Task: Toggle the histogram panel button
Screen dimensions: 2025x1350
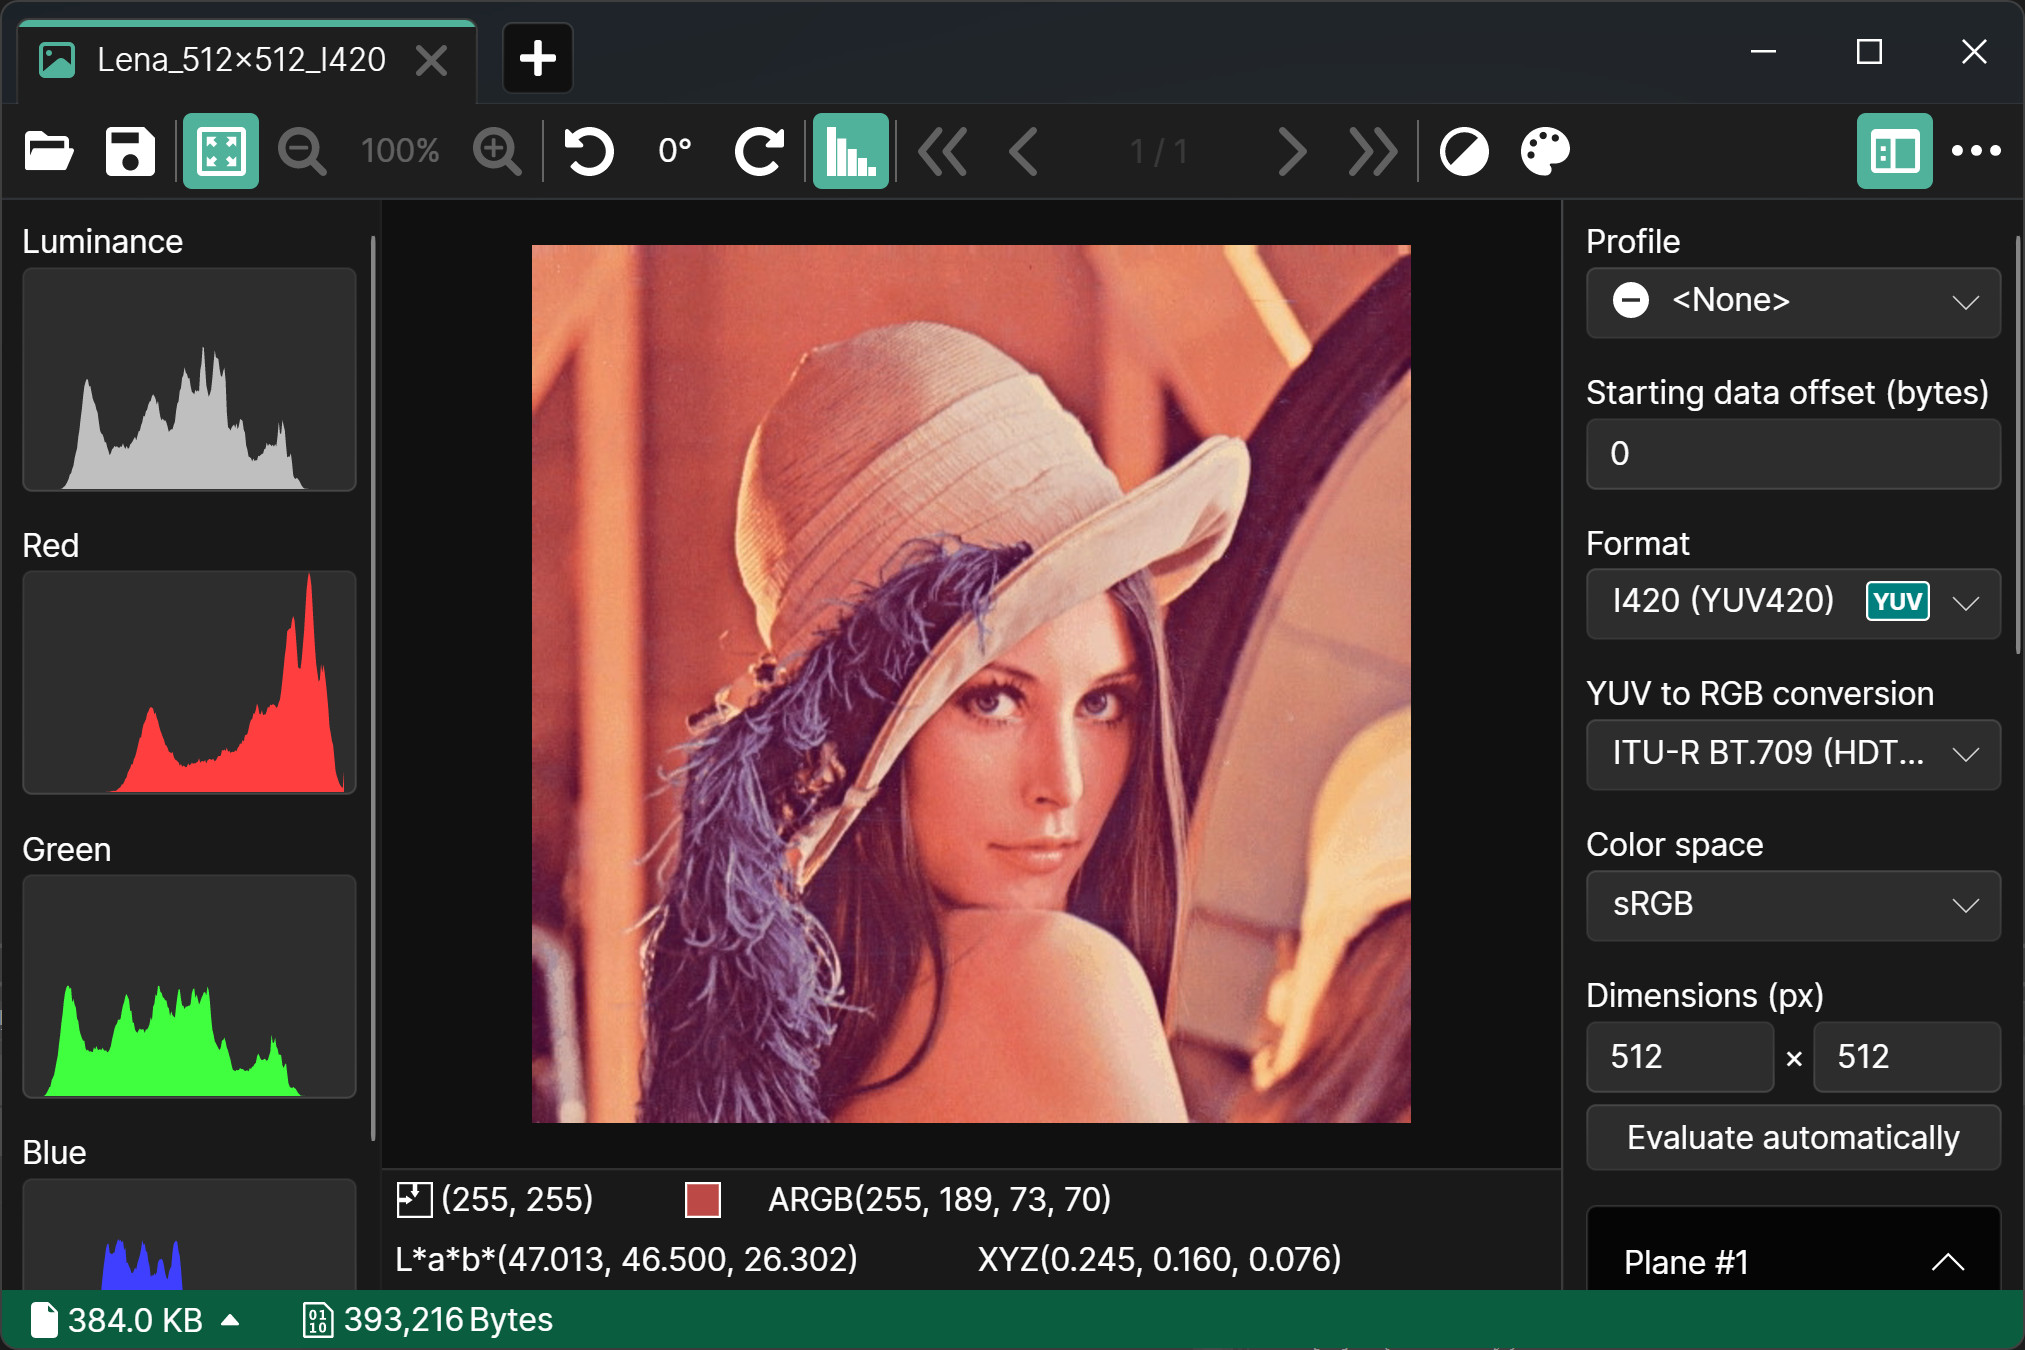Action: [x=851, y=151]
